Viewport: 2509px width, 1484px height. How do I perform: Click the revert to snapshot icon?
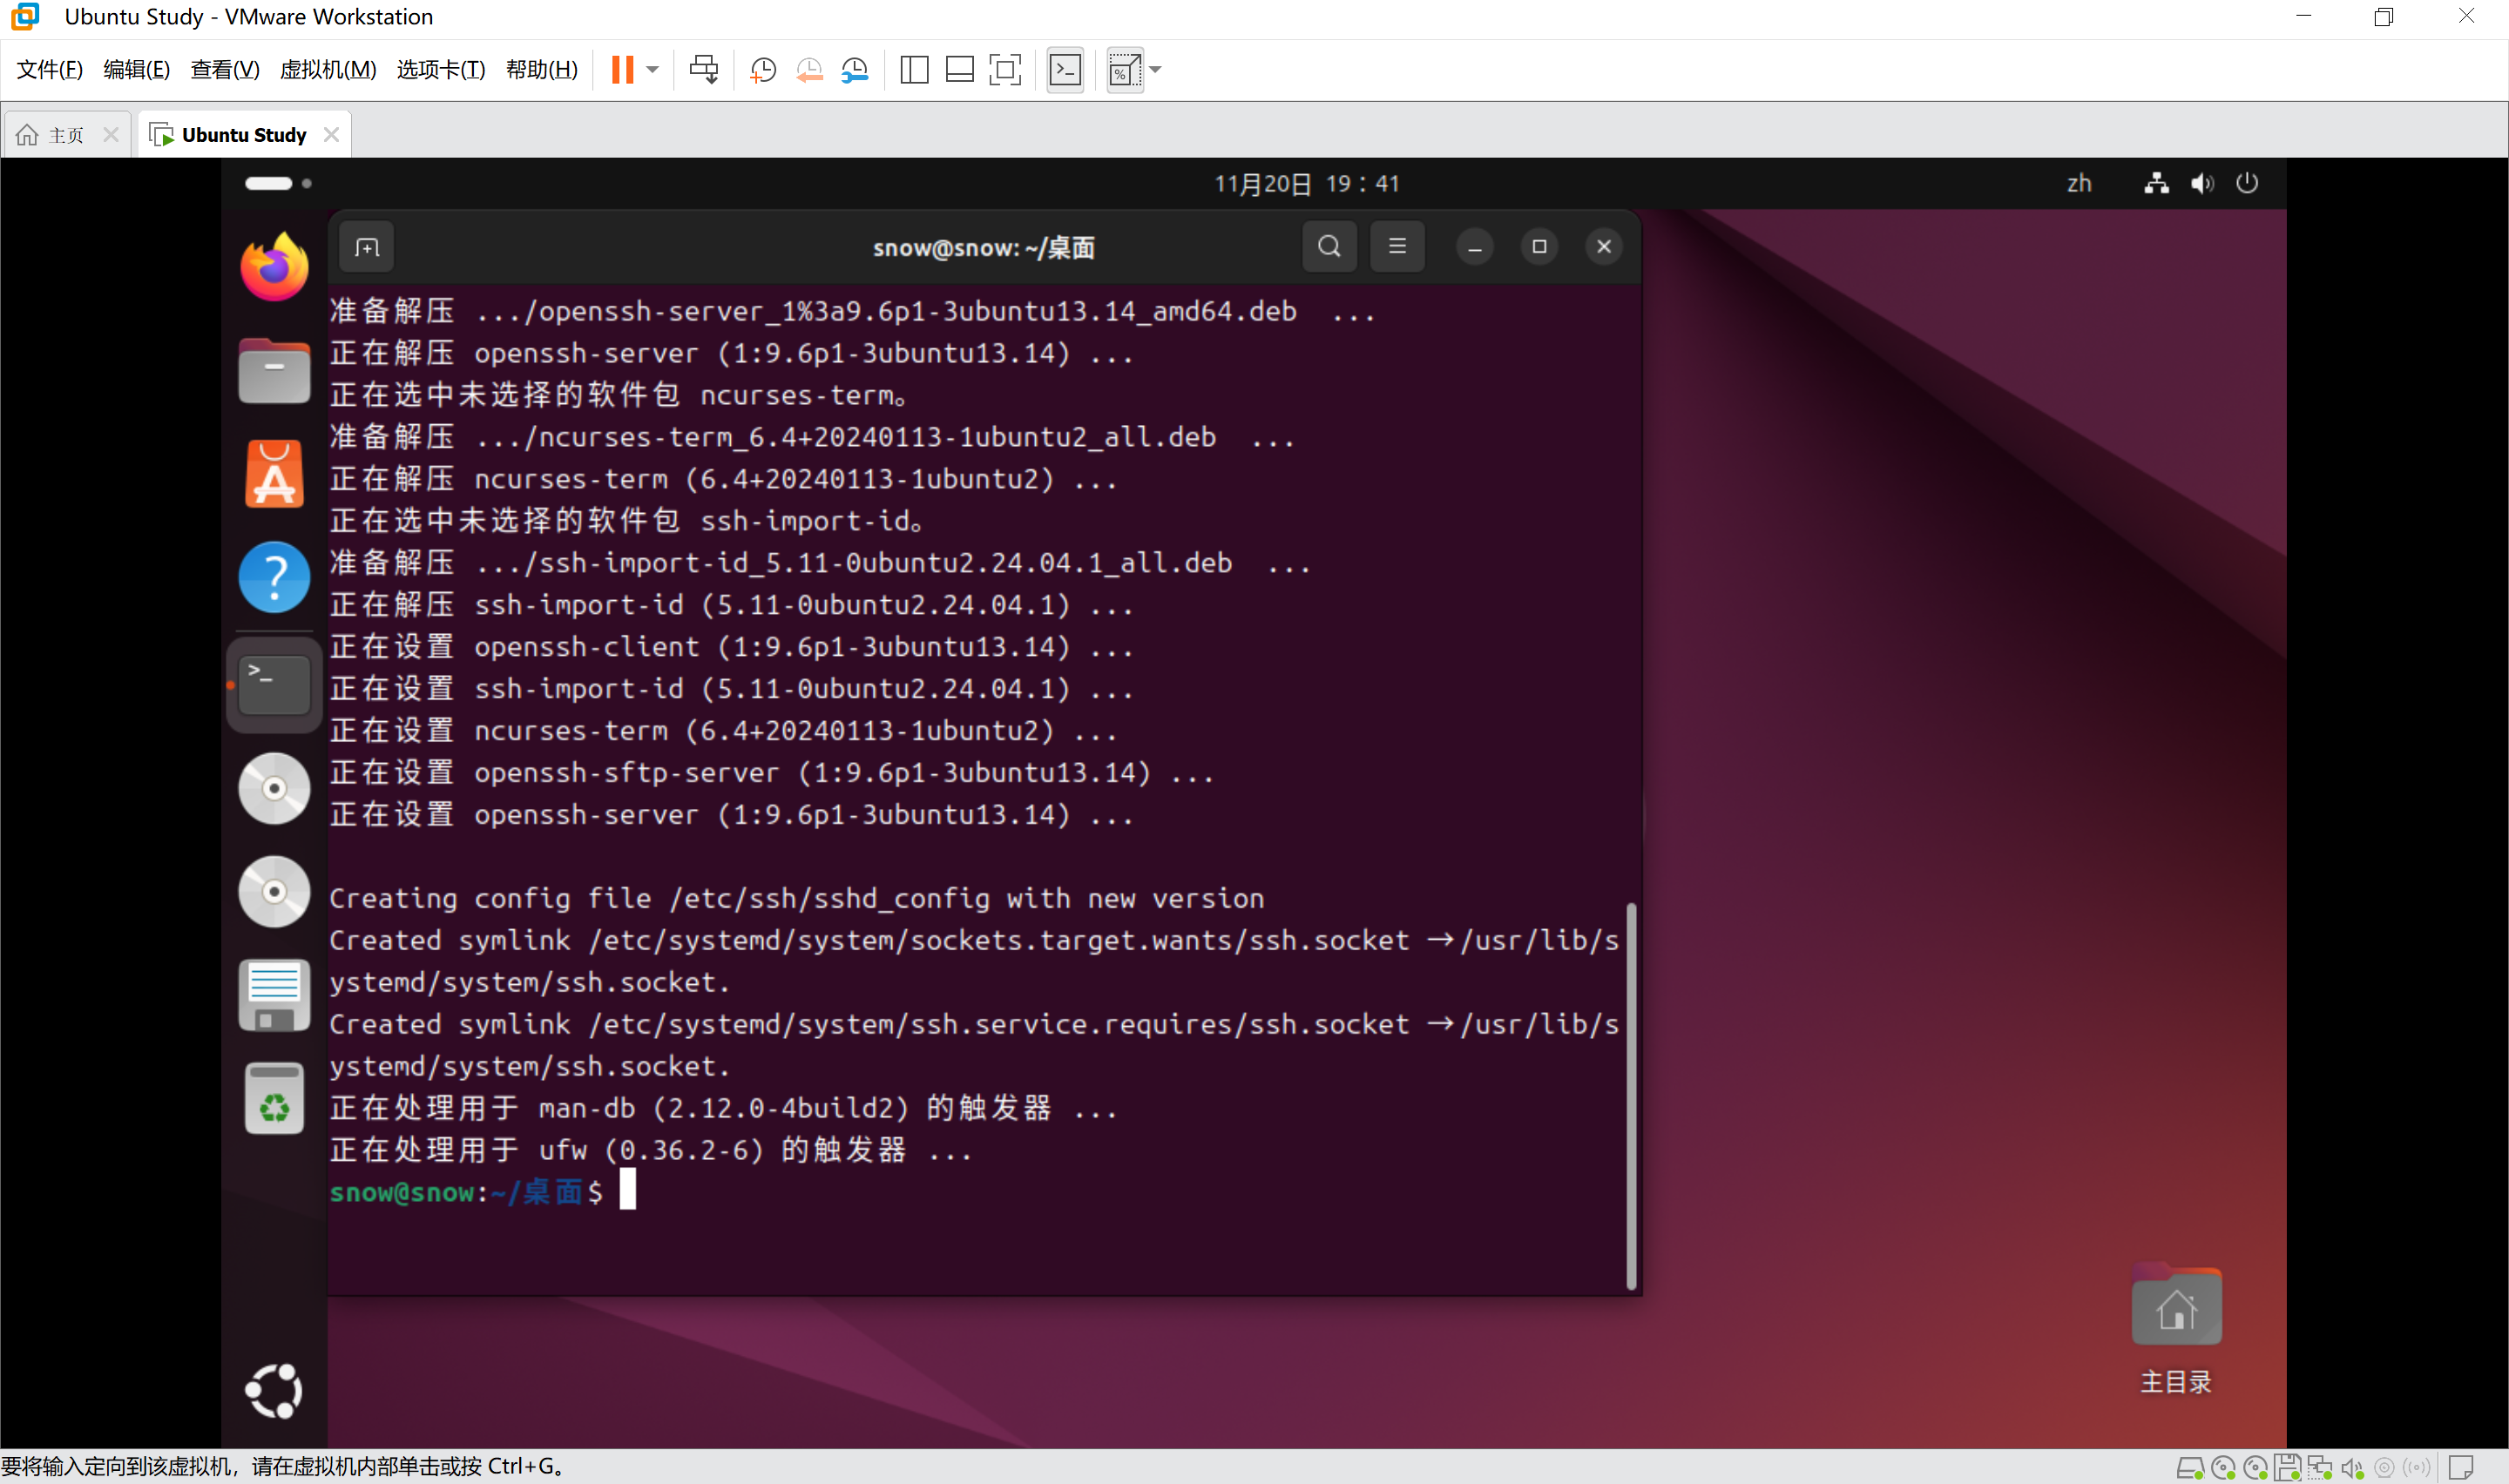pyautogui.click(x=809, y=70)
